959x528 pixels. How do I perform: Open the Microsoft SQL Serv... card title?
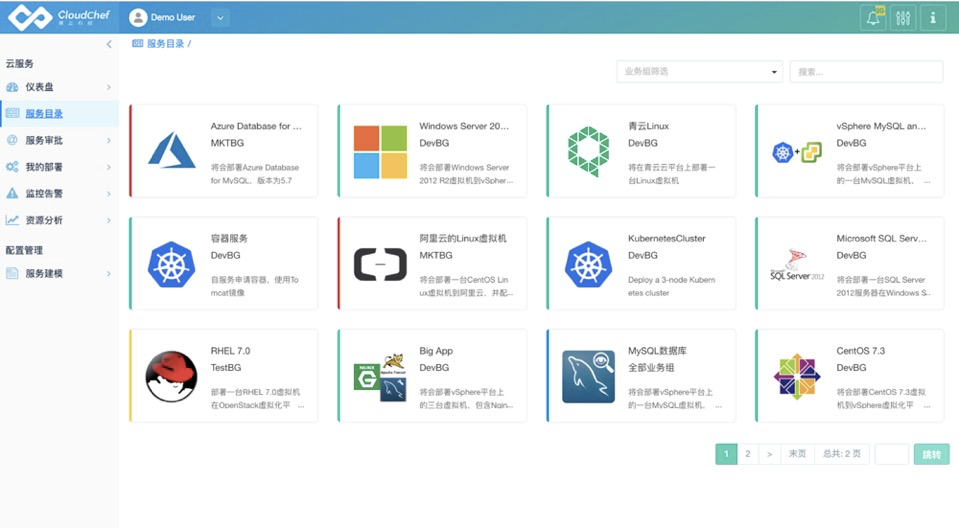tap(881, 238)
